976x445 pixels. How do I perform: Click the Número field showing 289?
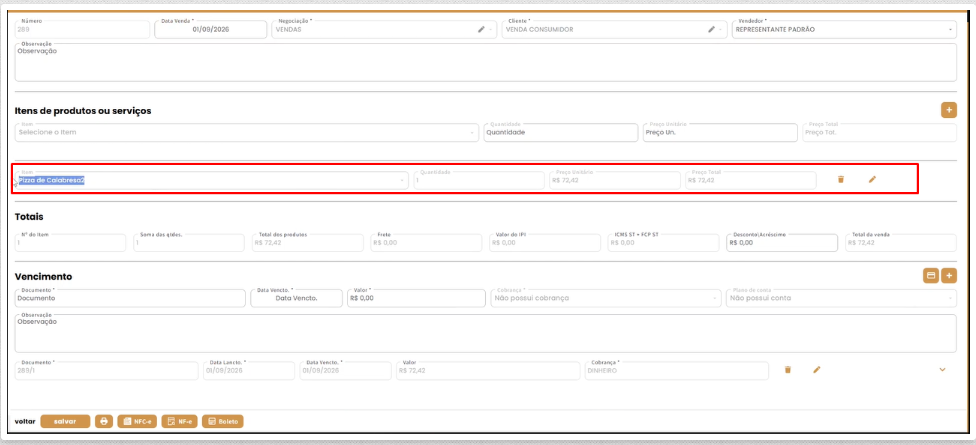[x=82, y=29]
